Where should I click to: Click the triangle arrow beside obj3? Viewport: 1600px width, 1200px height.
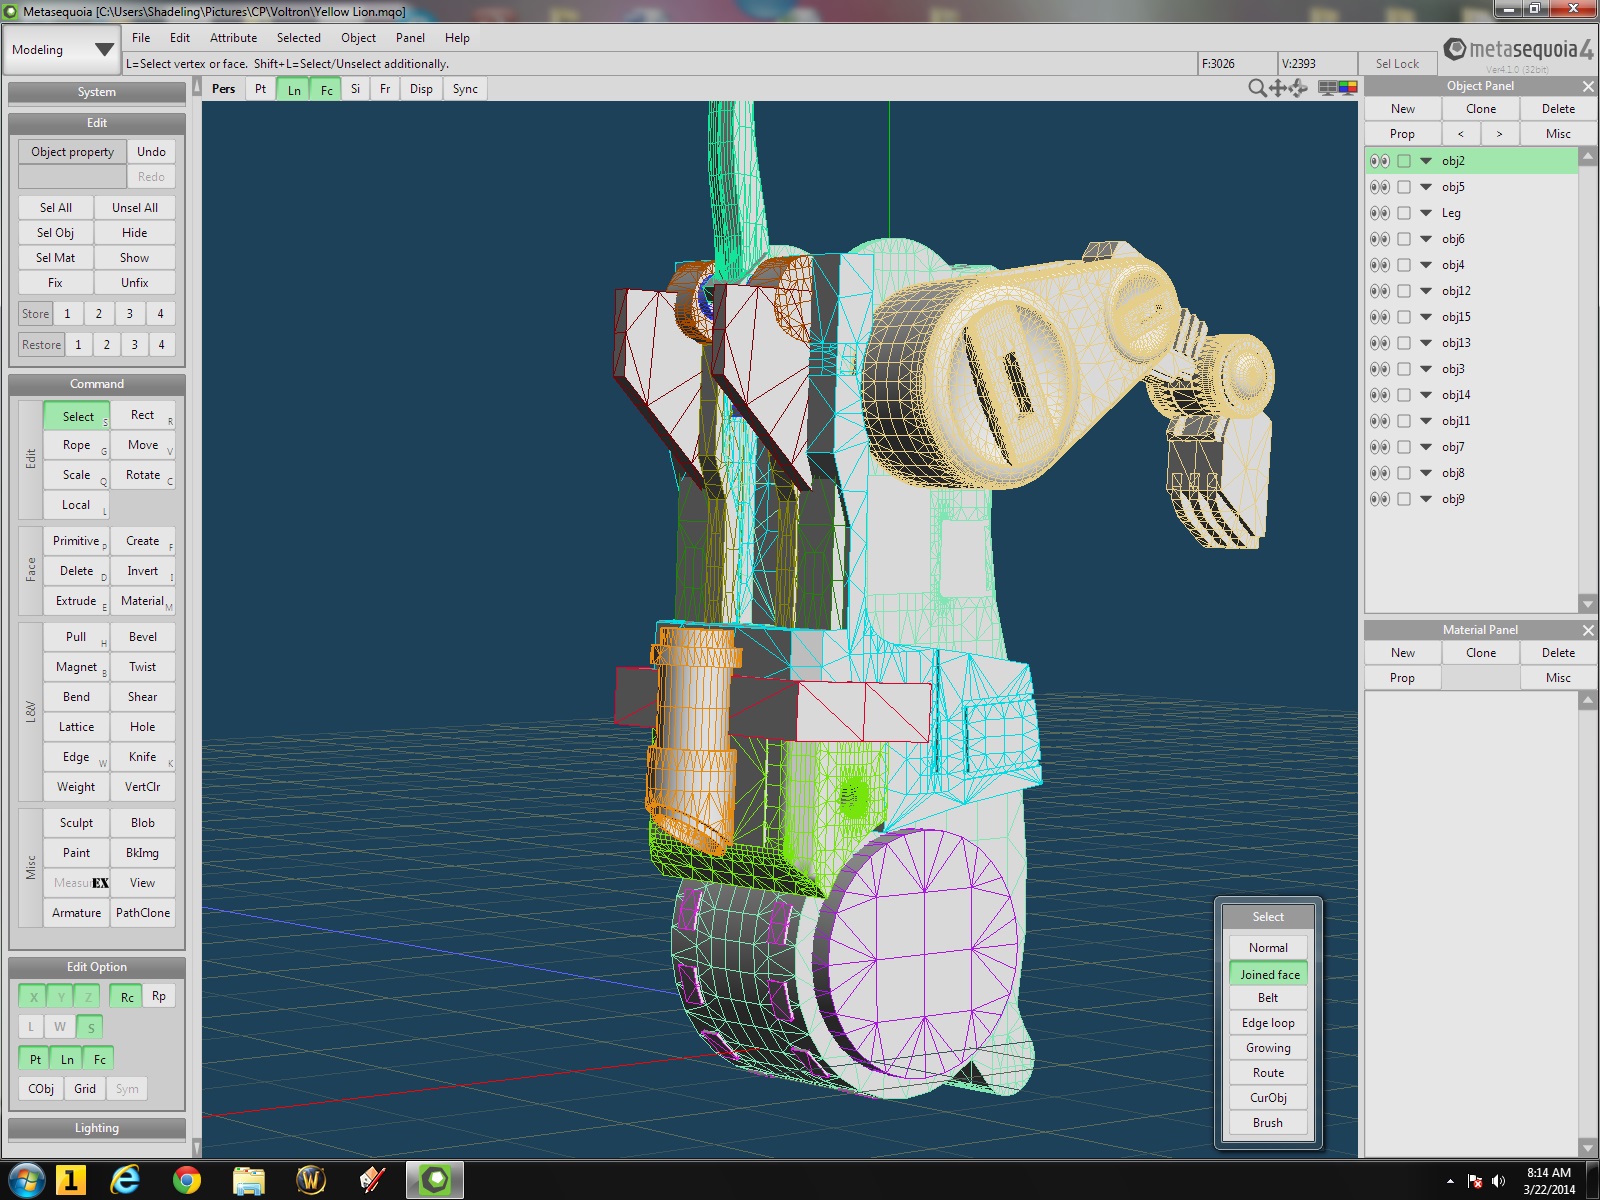[x=1426, y=369]
